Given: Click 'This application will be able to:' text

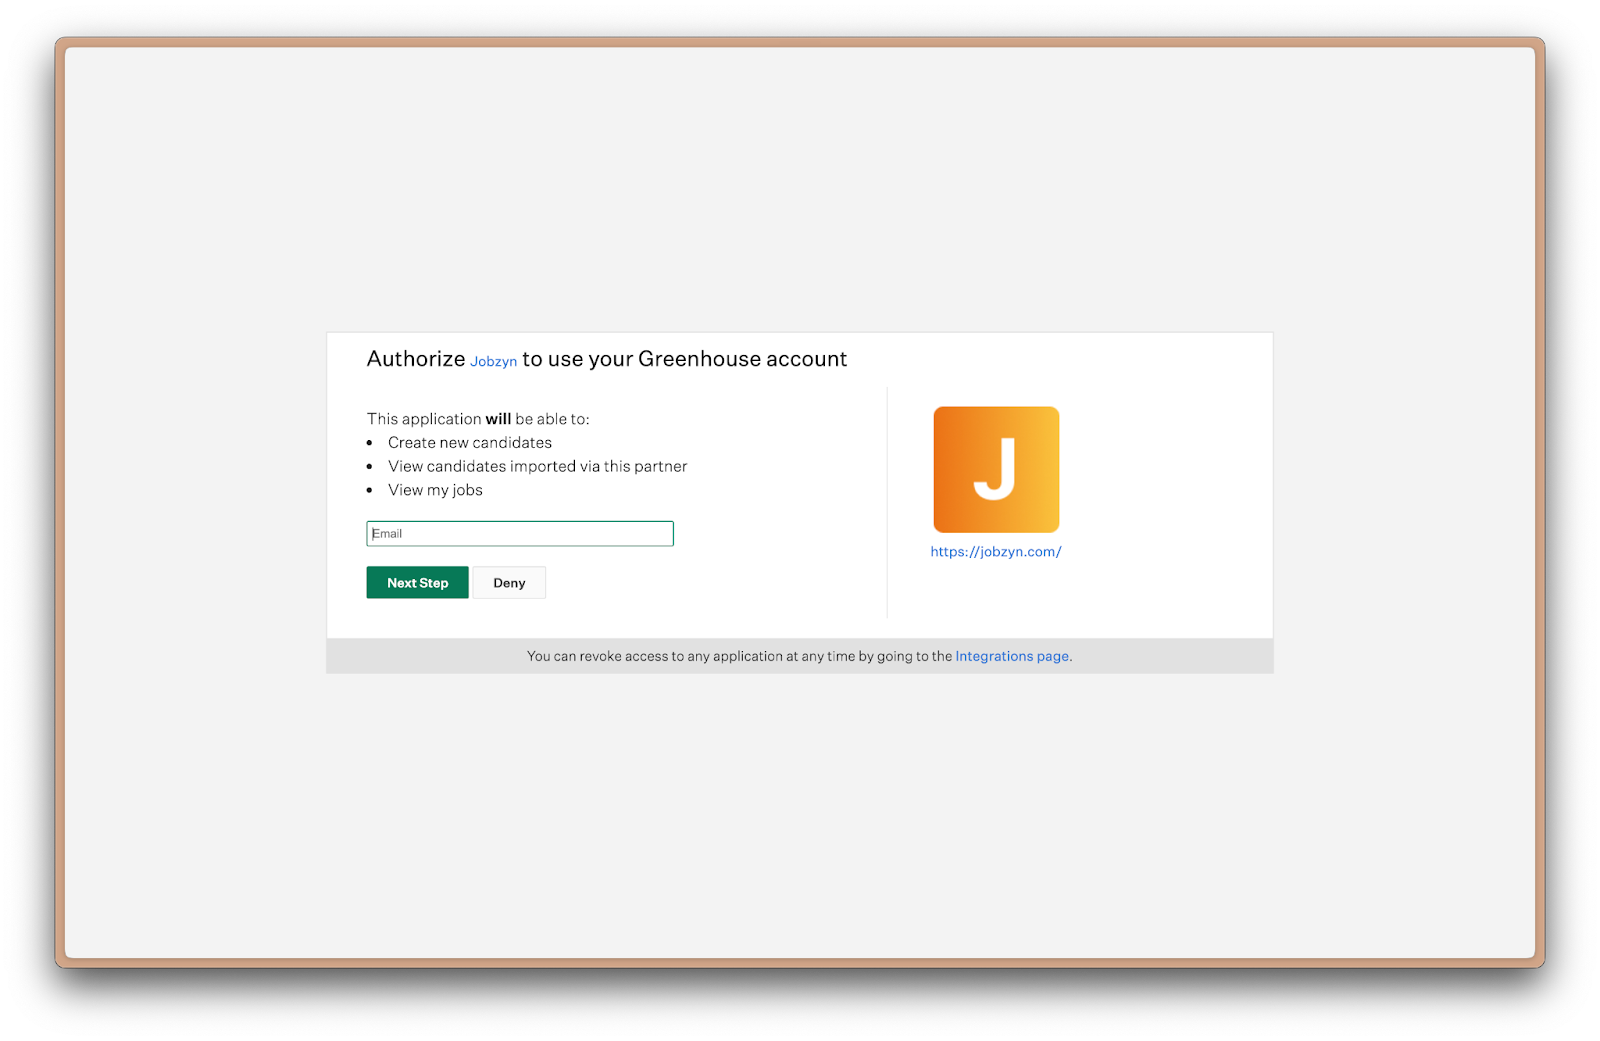Looking at the screenshot, I should click(478, 419).
